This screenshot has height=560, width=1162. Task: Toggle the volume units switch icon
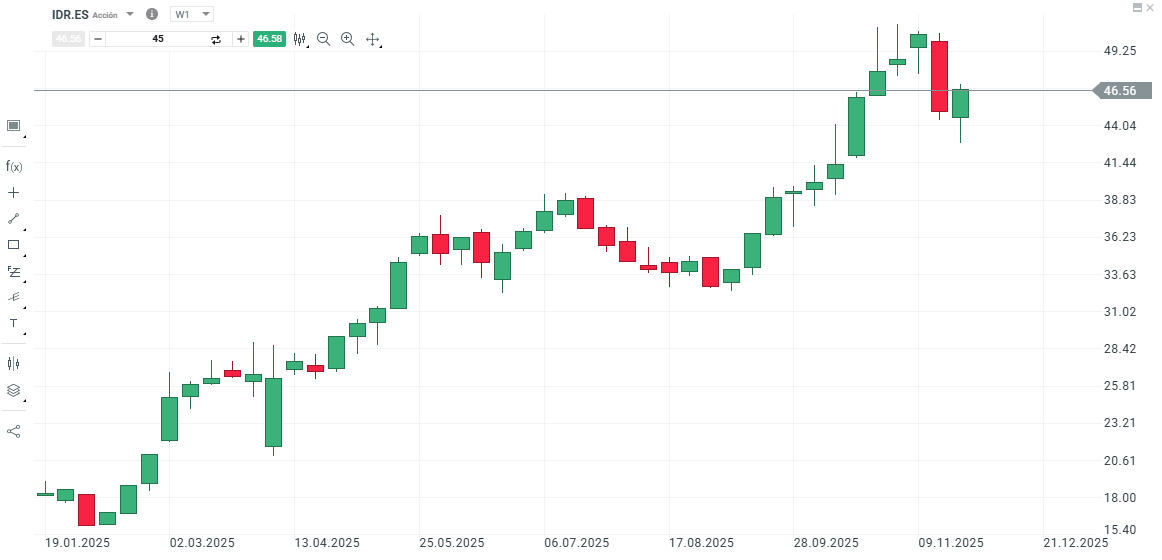pos(215,39)
